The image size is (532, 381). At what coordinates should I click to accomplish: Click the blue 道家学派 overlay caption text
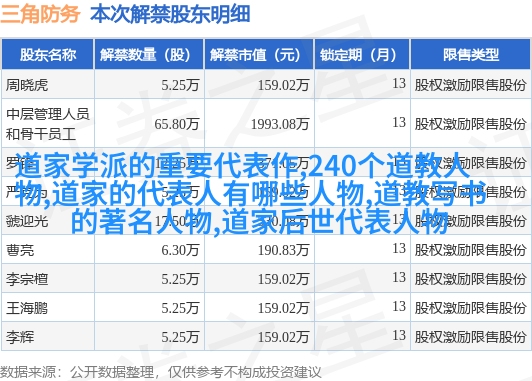[x=250, y=194]
